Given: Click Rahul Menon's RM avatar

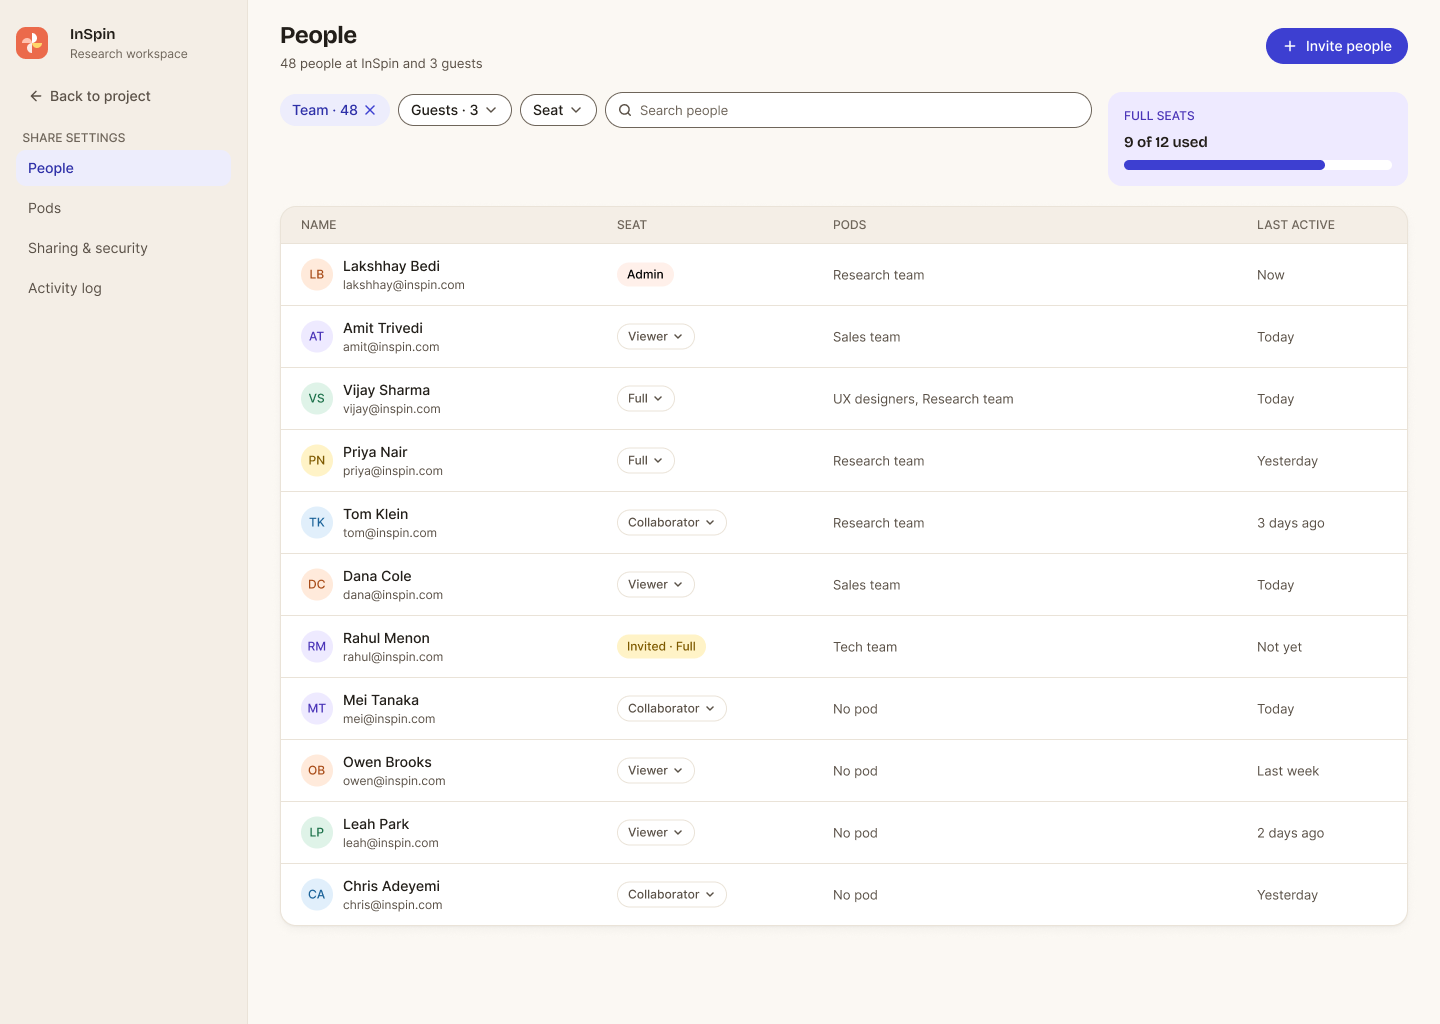Looking at the screenshot, I should [317, 646].
